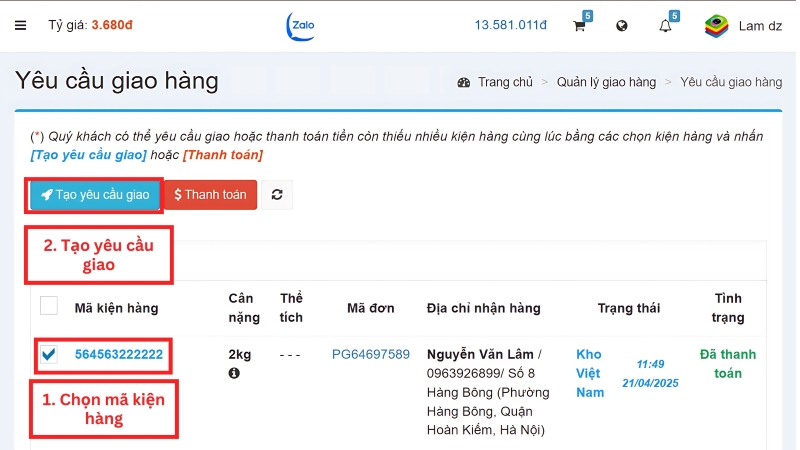Screen dimensions: 800x450
Task: Open the shopping cart
Action: point(580,26)
